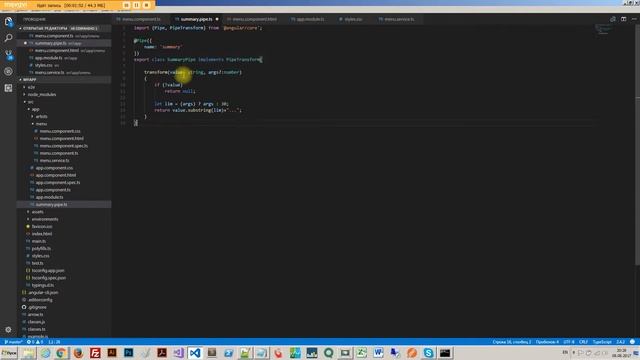Open app.component.css in the file tree
This screenshot has height=360, width=640.
click(x=54, y=168)
